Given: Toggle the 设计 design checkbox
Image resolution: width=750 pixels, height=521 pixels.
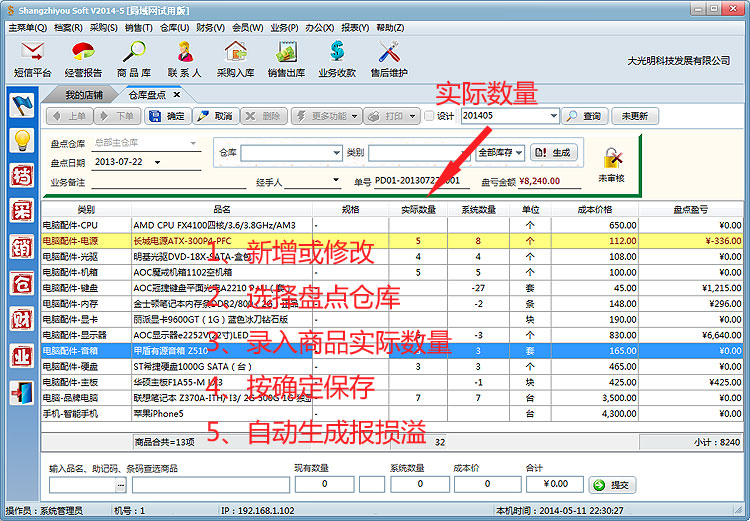Looking at the screenshot, I should (430, 116).
